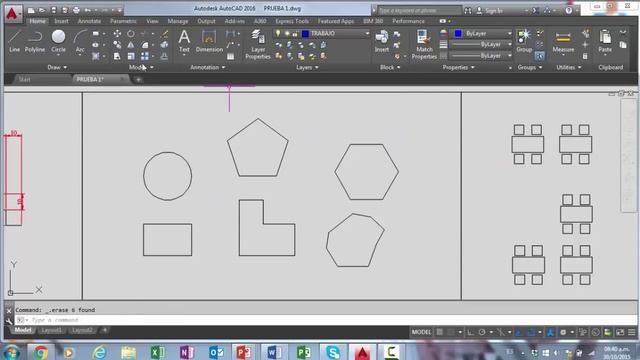Click the Insert block tool
Image resolution: width=640 pixels, height=360 pixels.
click(382, 41)
